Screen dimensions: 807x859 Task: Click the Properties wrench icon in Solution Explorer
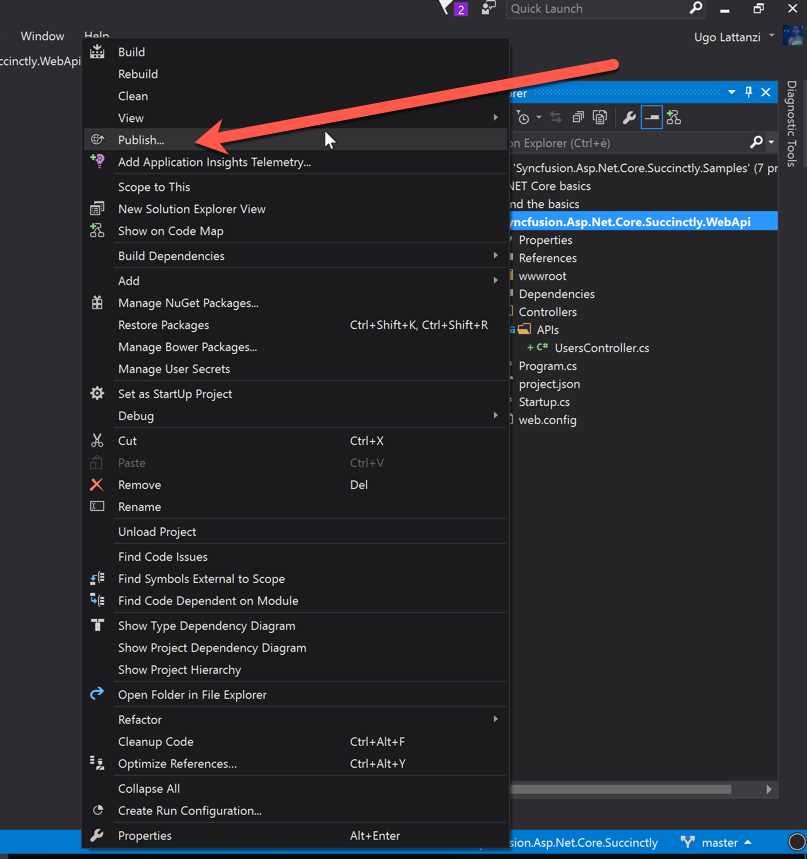click(628, 117)
